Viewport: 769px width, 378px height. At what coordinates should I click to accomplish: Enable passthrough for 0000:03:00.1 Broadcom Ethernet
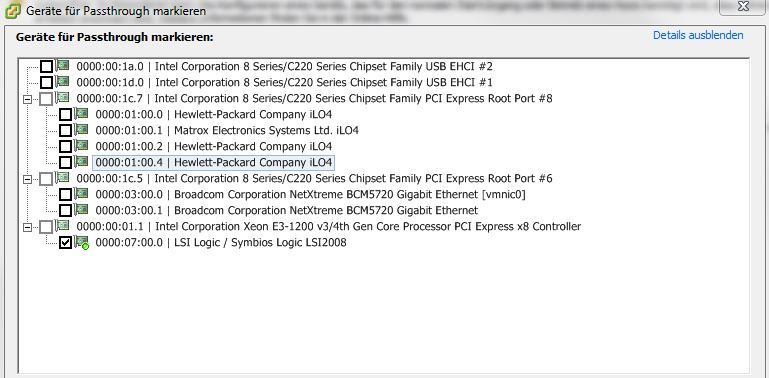[65, 211]
